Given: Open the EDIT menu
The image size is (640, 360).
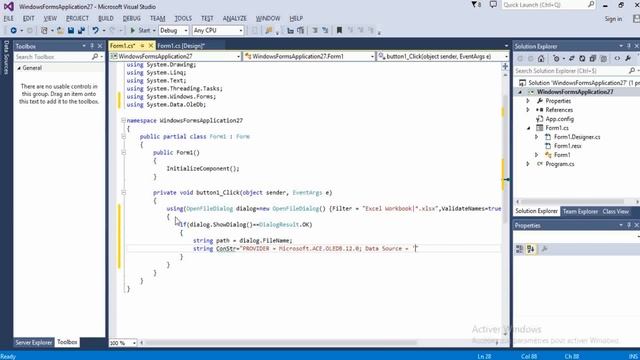Looking at the screenshot, I should click(29, 18).
